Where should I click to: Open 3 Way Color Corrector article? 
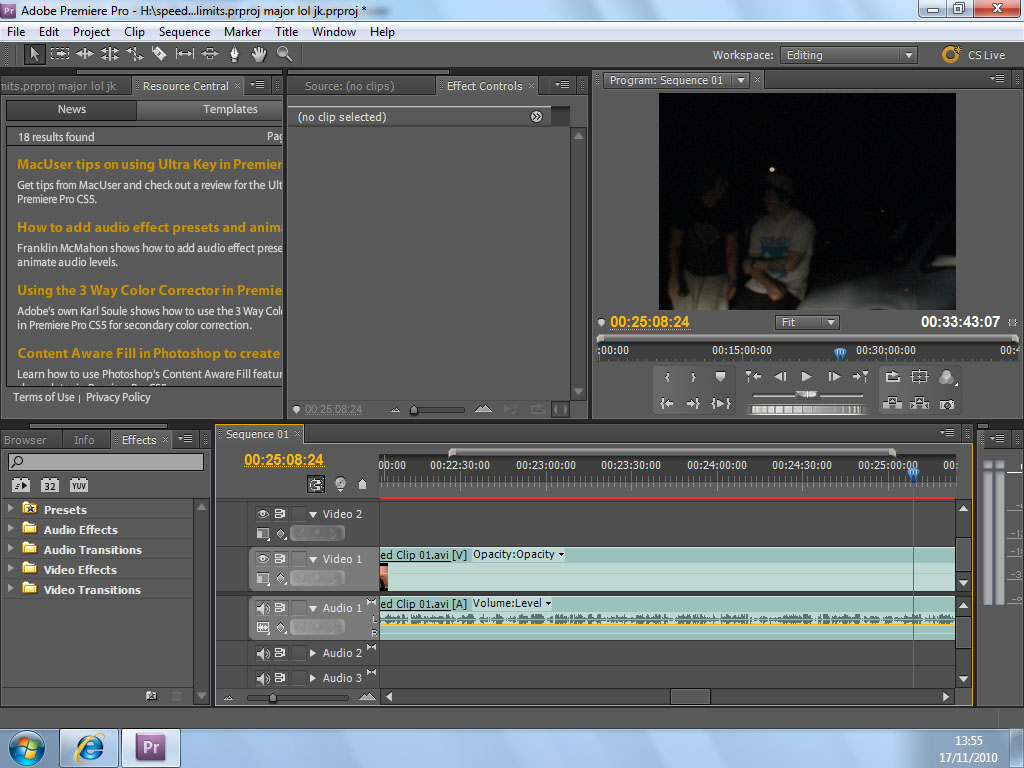150,291
